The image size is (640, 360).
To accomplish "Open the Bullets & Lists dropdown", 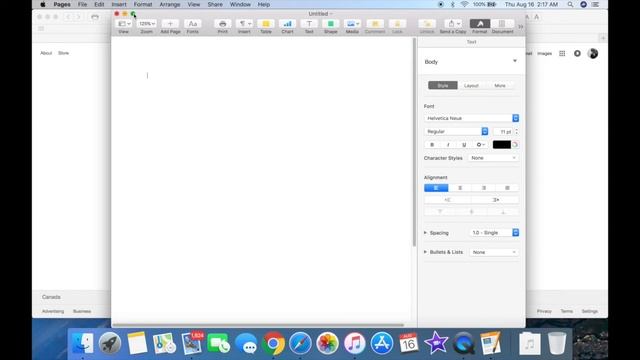I will pyautogui.click(x=494, y=252).
